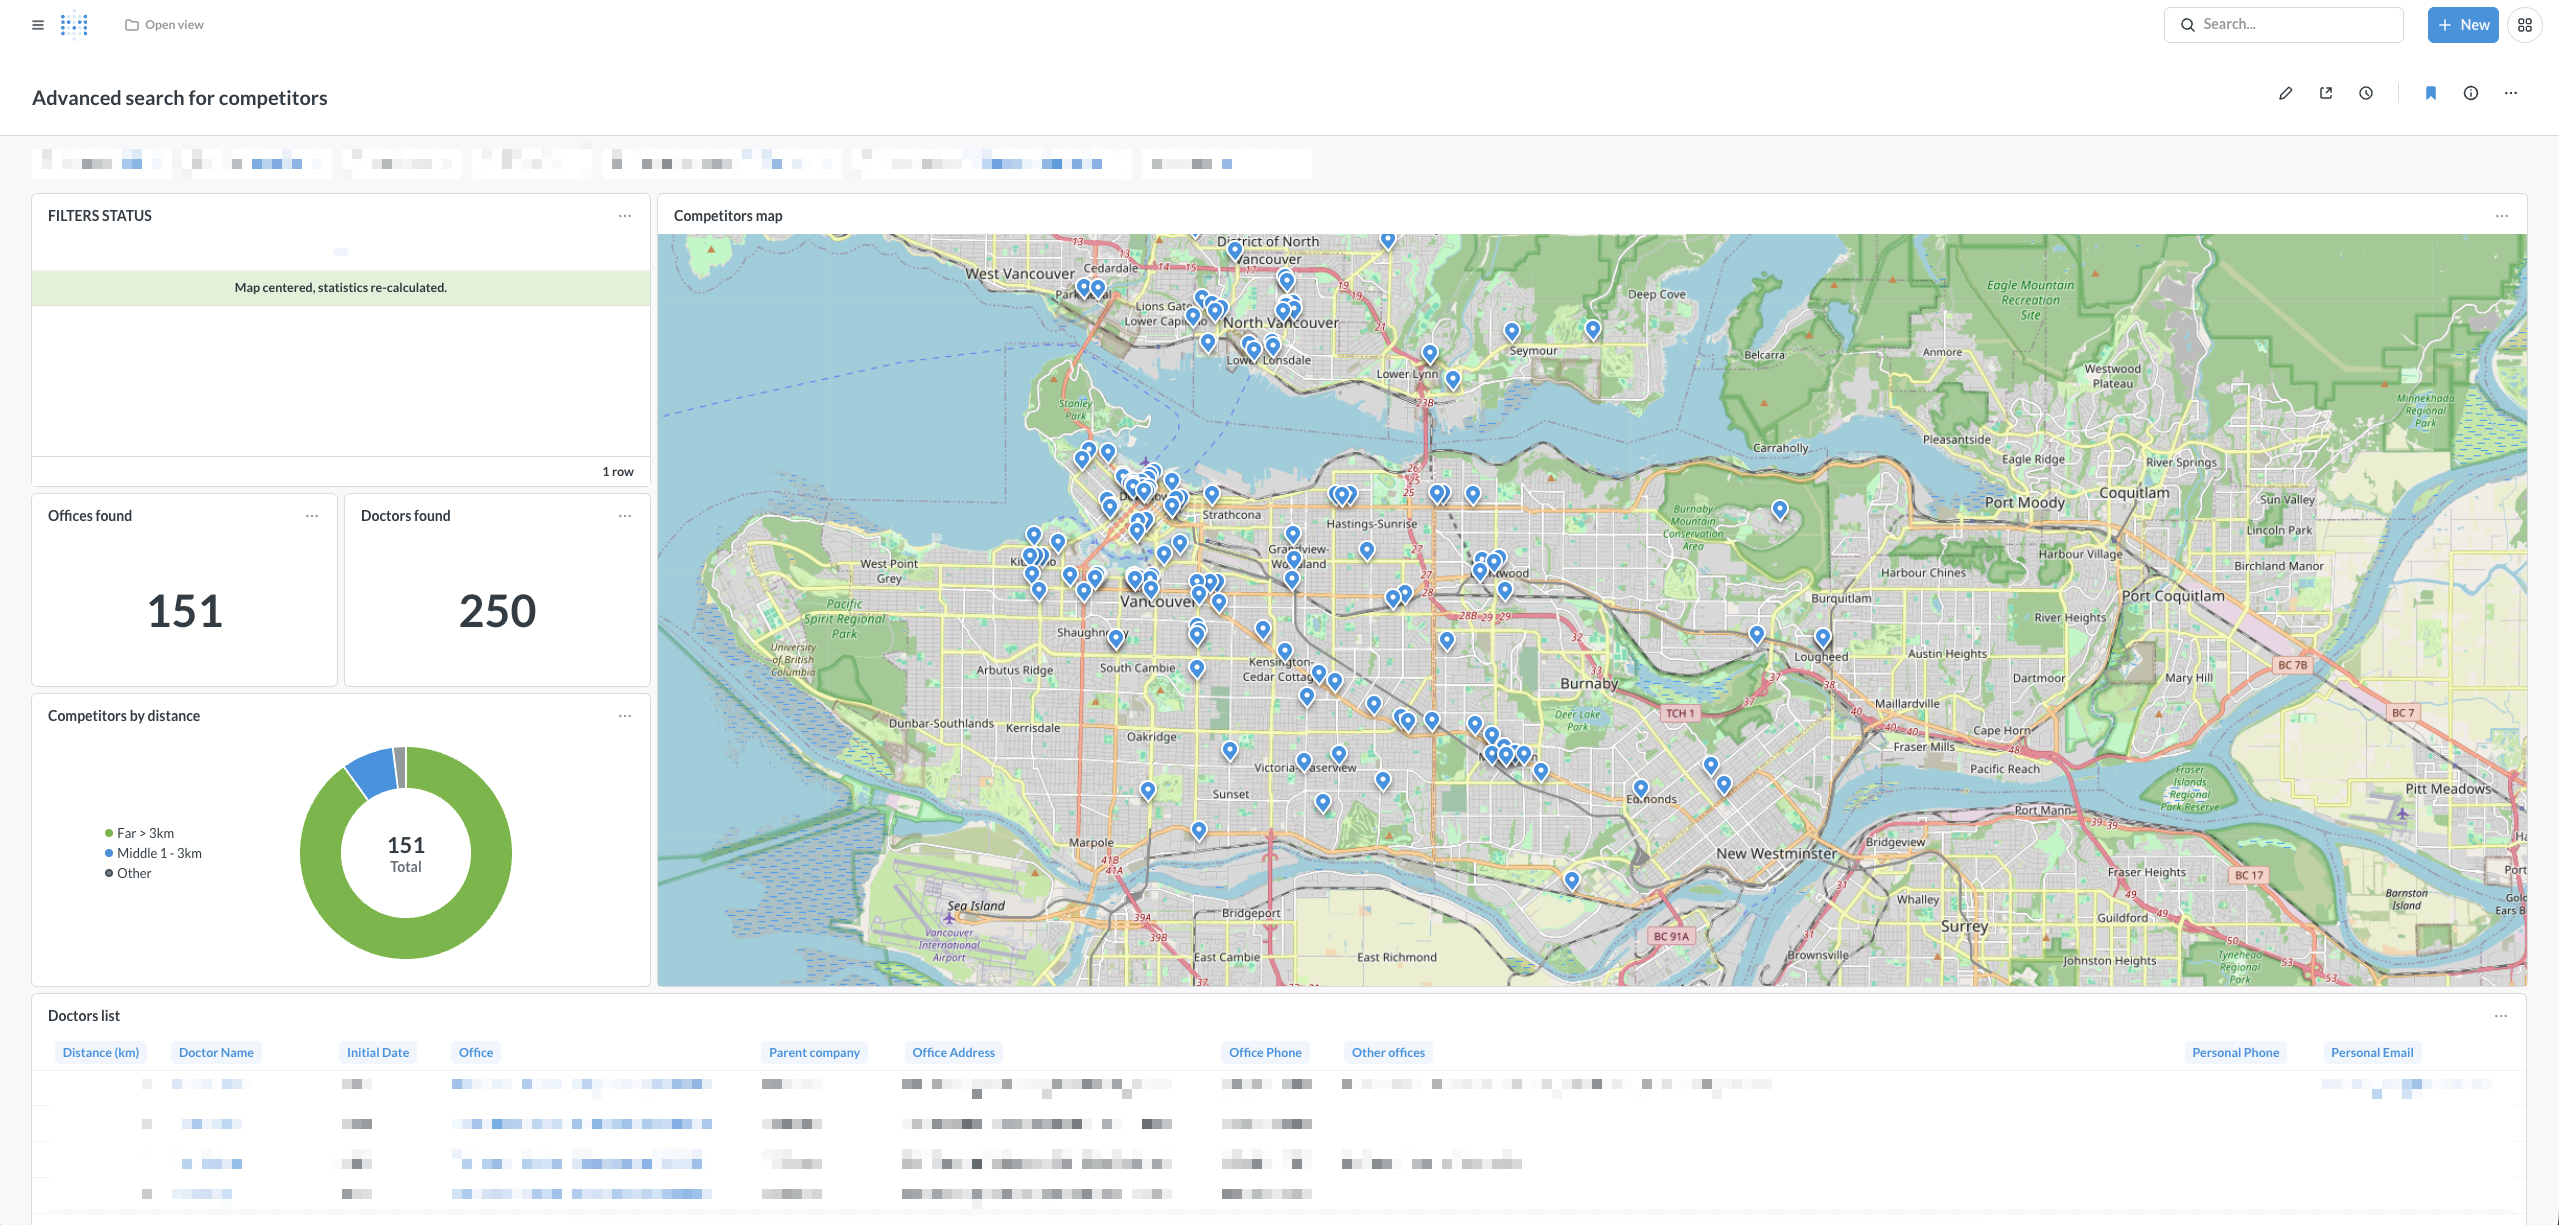Show dashboard info panel icon
Viewport: 2559px width, 1225px height.
tap(2471, 93)
